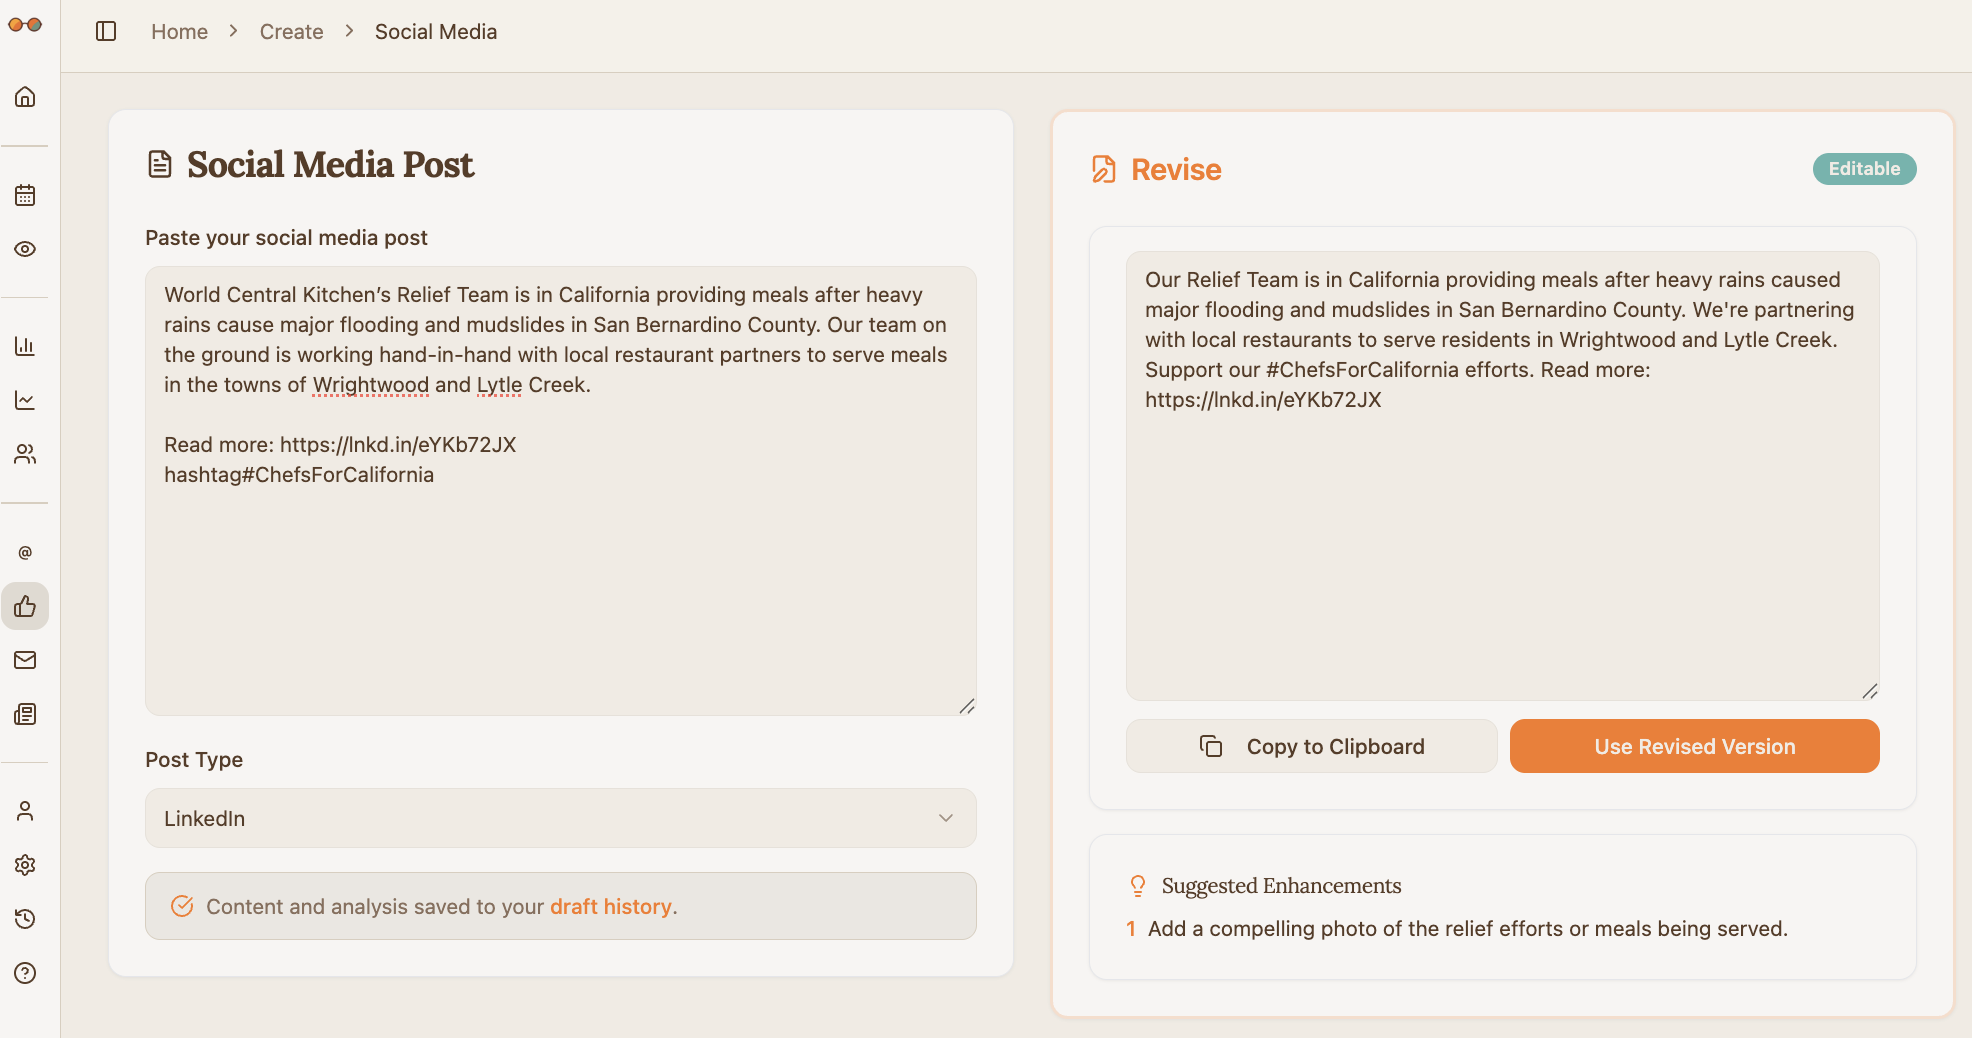Image resolution: width=1972 pixels, height=1038 pixels.
Task: Click the Use Revised Version button
Action: pos(1694,746)
